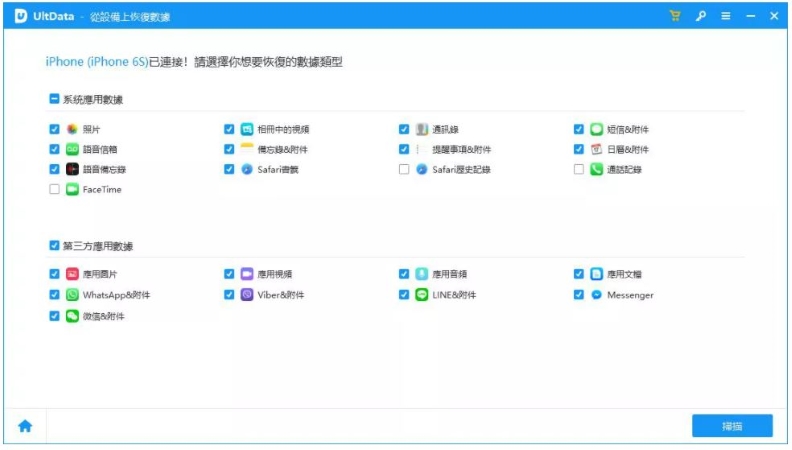Uncheck the 應用文檔 checkbox
The width and height of the screenshot is (792, 450).
point(578,274)
